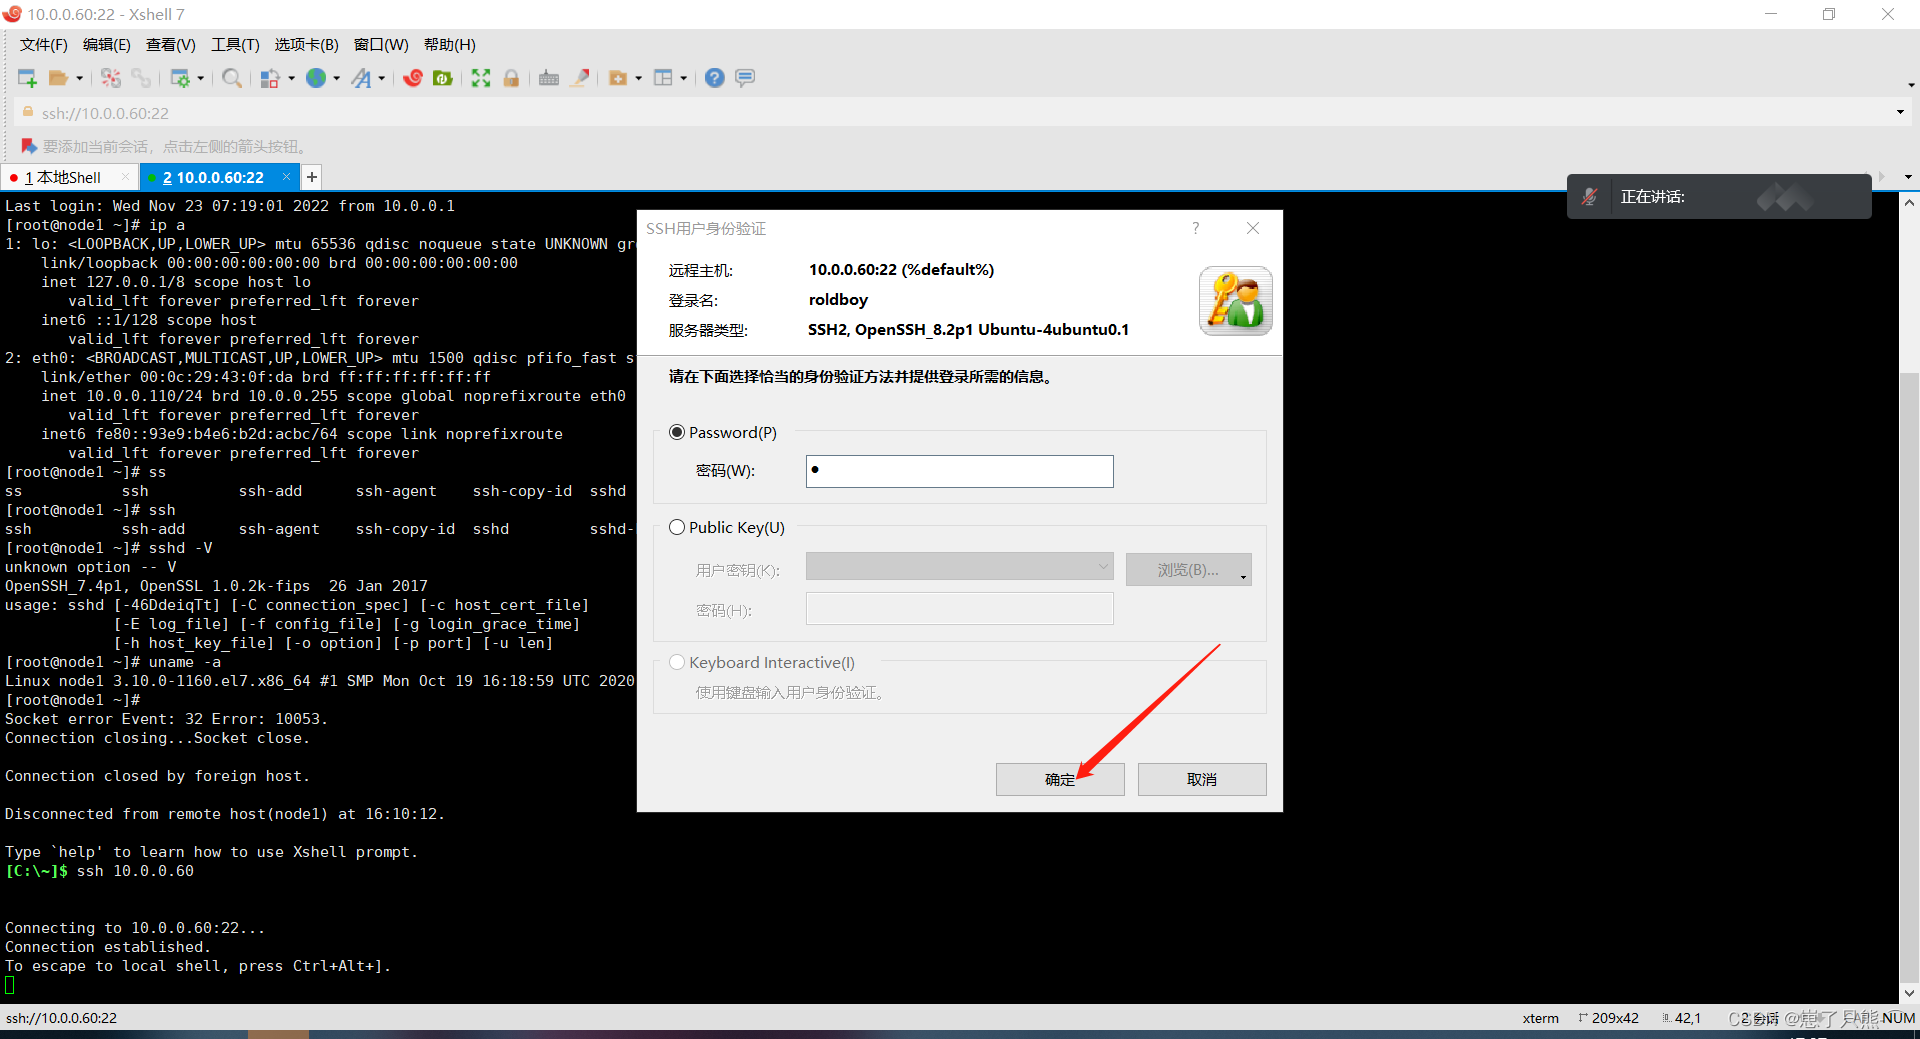Open the color scheme icon
1920x1039 pixels.
(270, 78)
